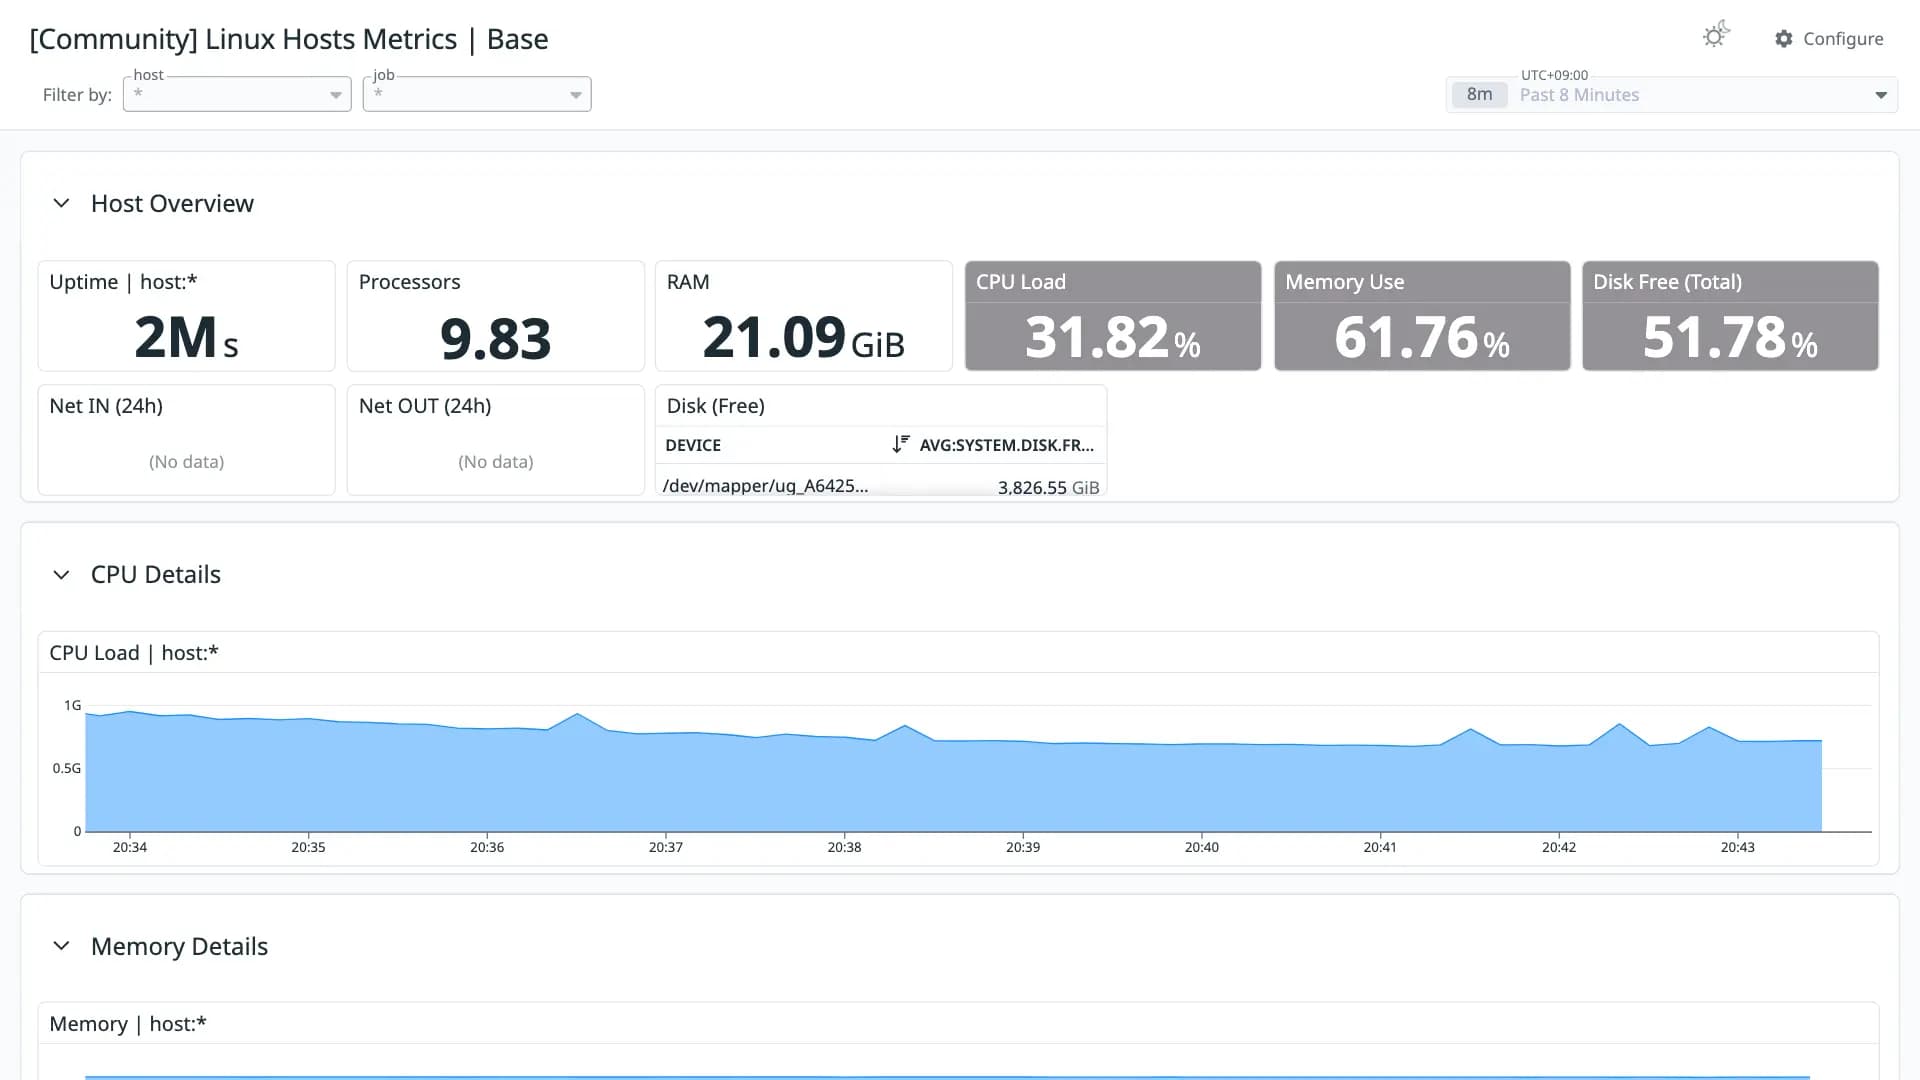Screen dimensions: 1920x1080
Task: Click the DEVICE column header
Action: (x=693, y=445)
